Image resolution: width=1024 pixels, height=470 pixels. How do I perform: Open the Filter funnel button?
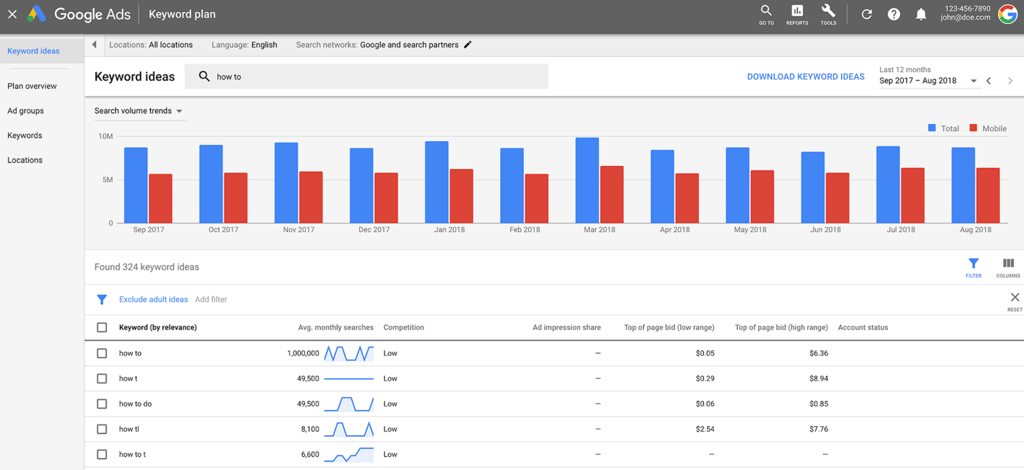tap(973, 267)
